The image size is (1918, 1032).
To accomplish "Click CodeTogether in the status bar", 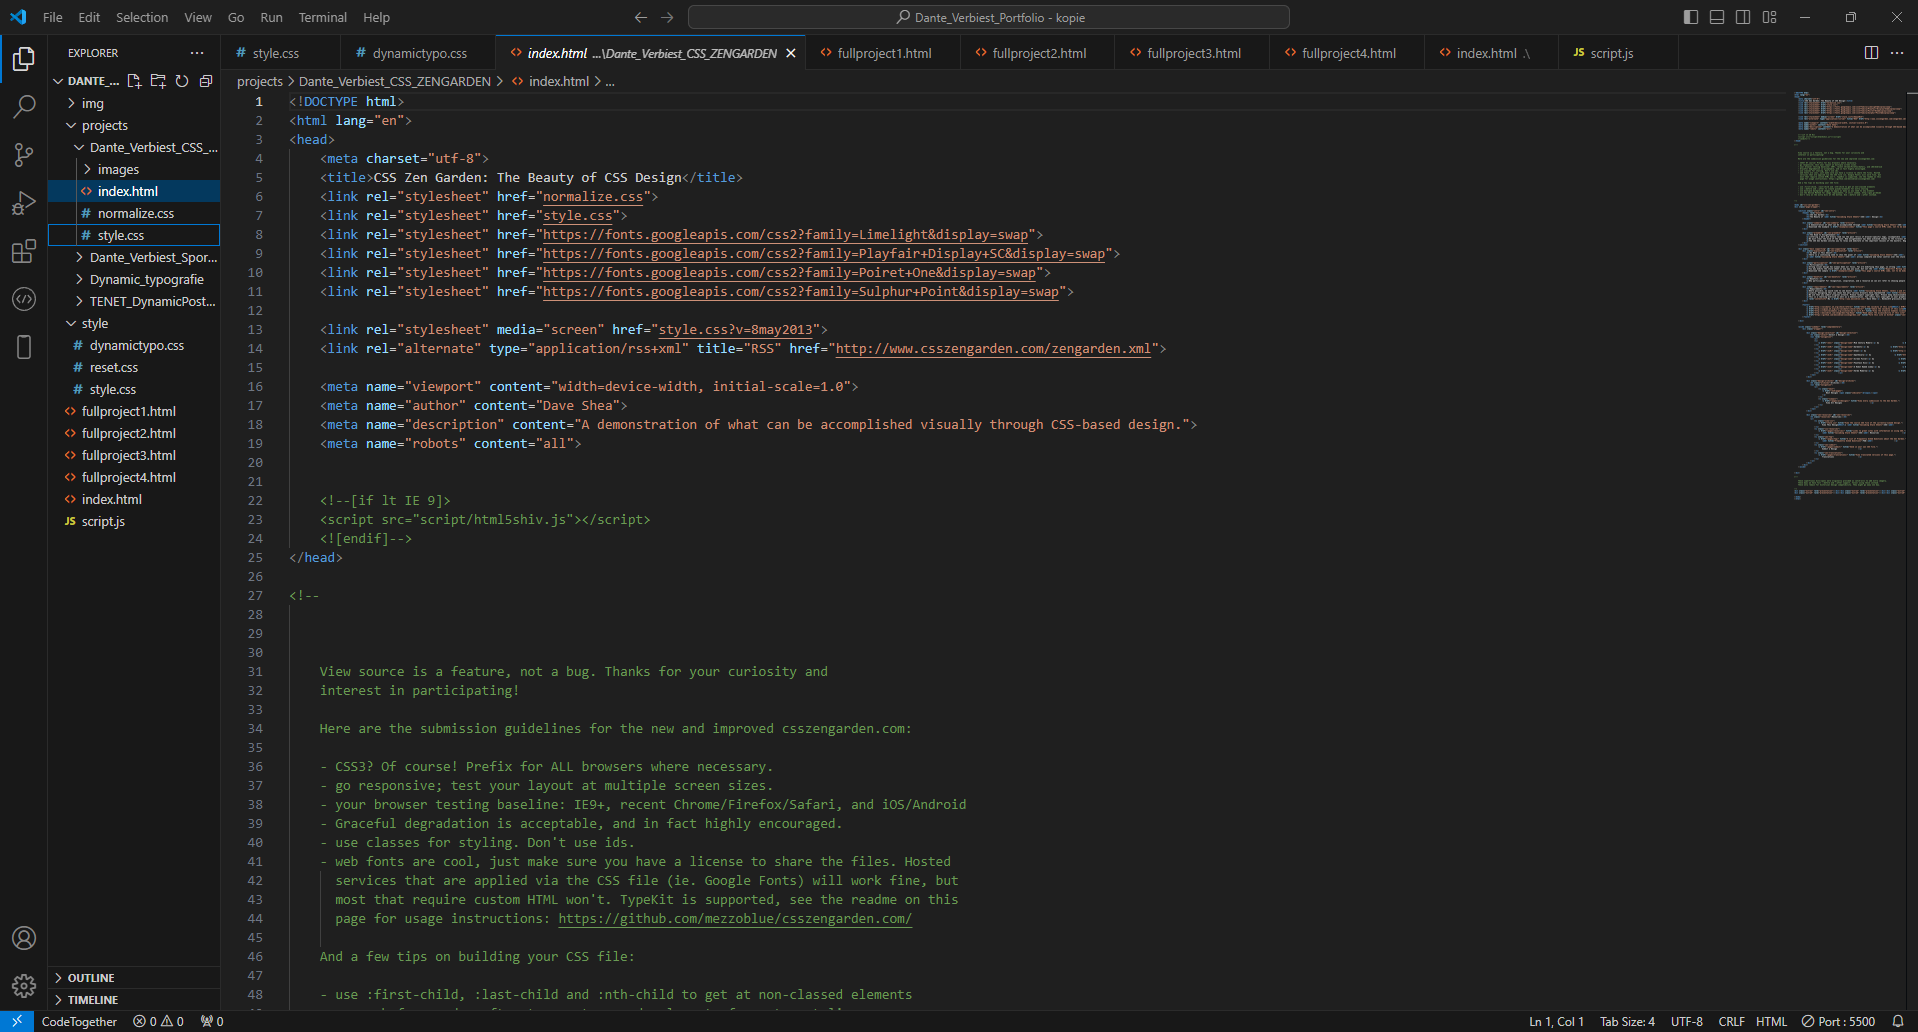I will click(79, 1021).
